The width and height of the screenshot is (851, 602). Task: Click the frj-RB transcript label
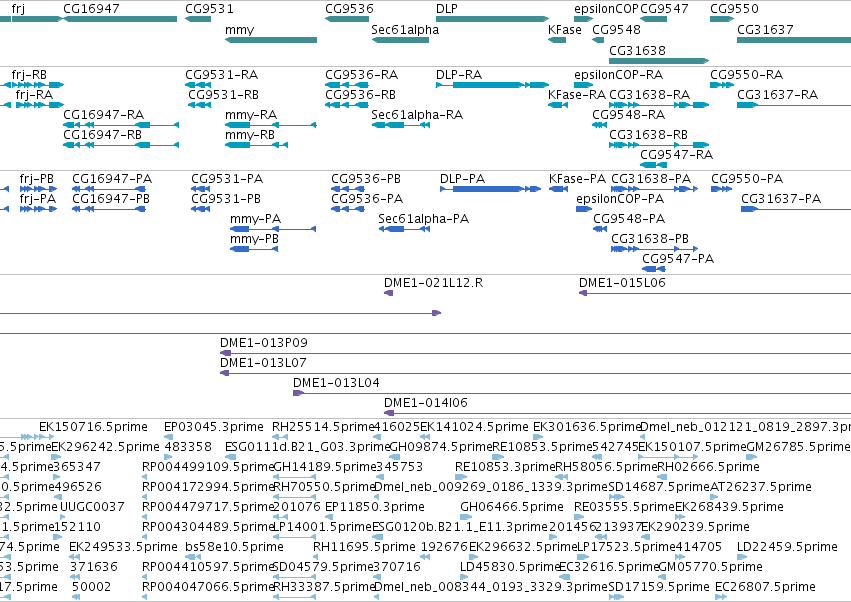point(29,74)
